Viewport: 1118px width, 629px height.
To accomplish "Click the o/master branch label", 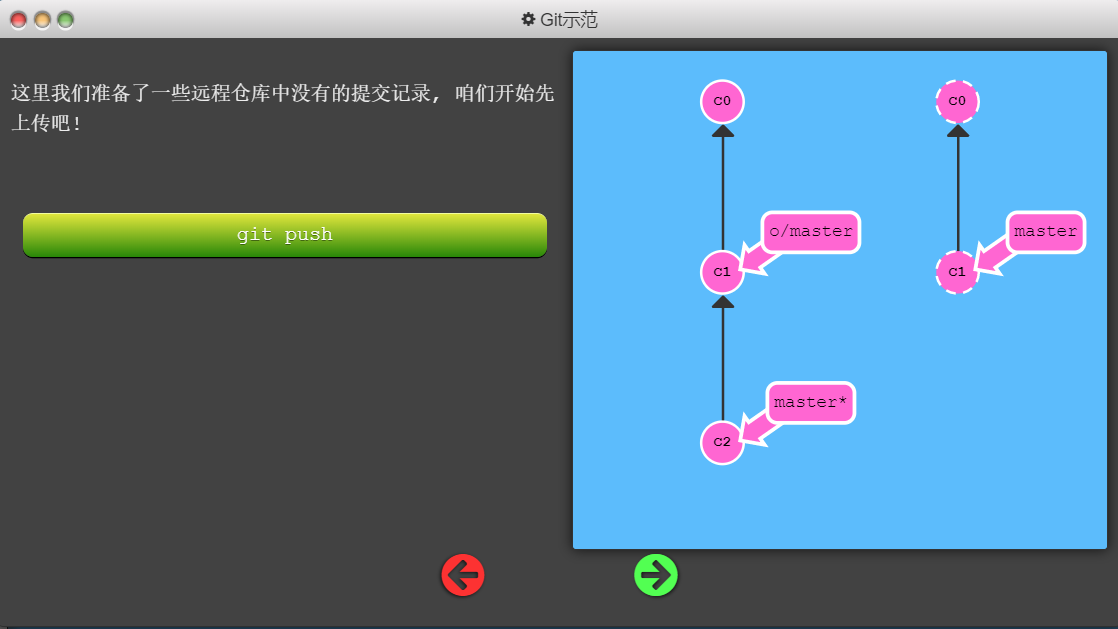I will [x=811, y=232].
